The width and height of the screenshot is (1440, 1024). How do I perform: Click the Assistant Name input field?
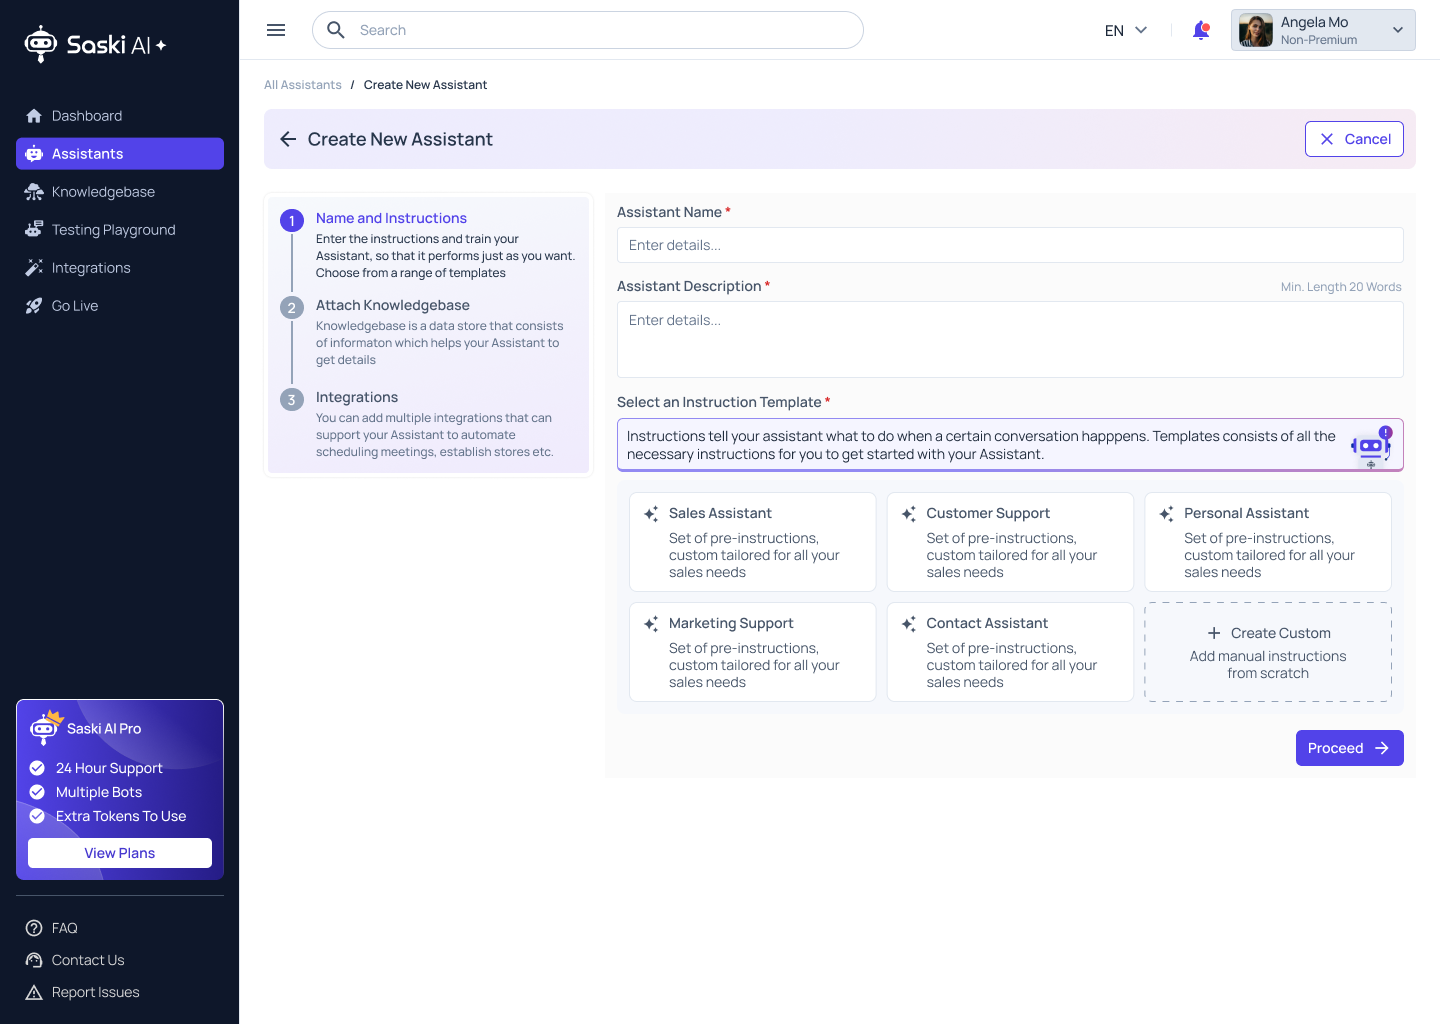[x=1010, y=245]
